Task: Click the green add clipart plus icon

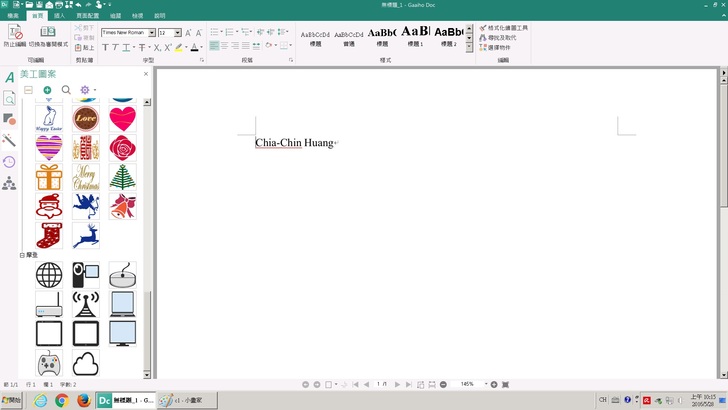Action: (47, 90)
